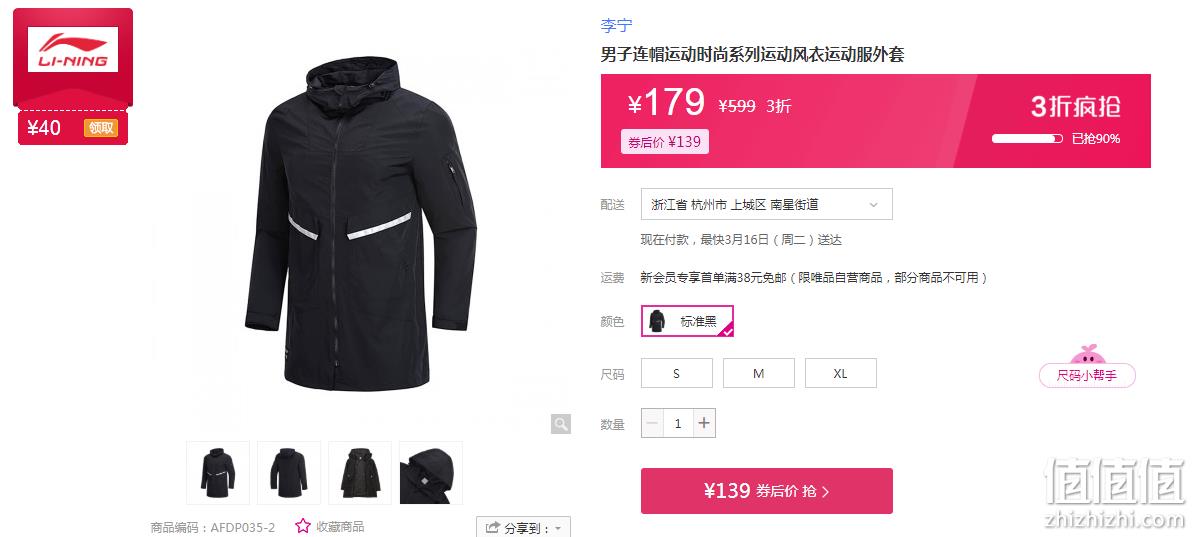Click the star icon to favorite product
This screenshot has height=537, width=1194.
coord(303,526)
